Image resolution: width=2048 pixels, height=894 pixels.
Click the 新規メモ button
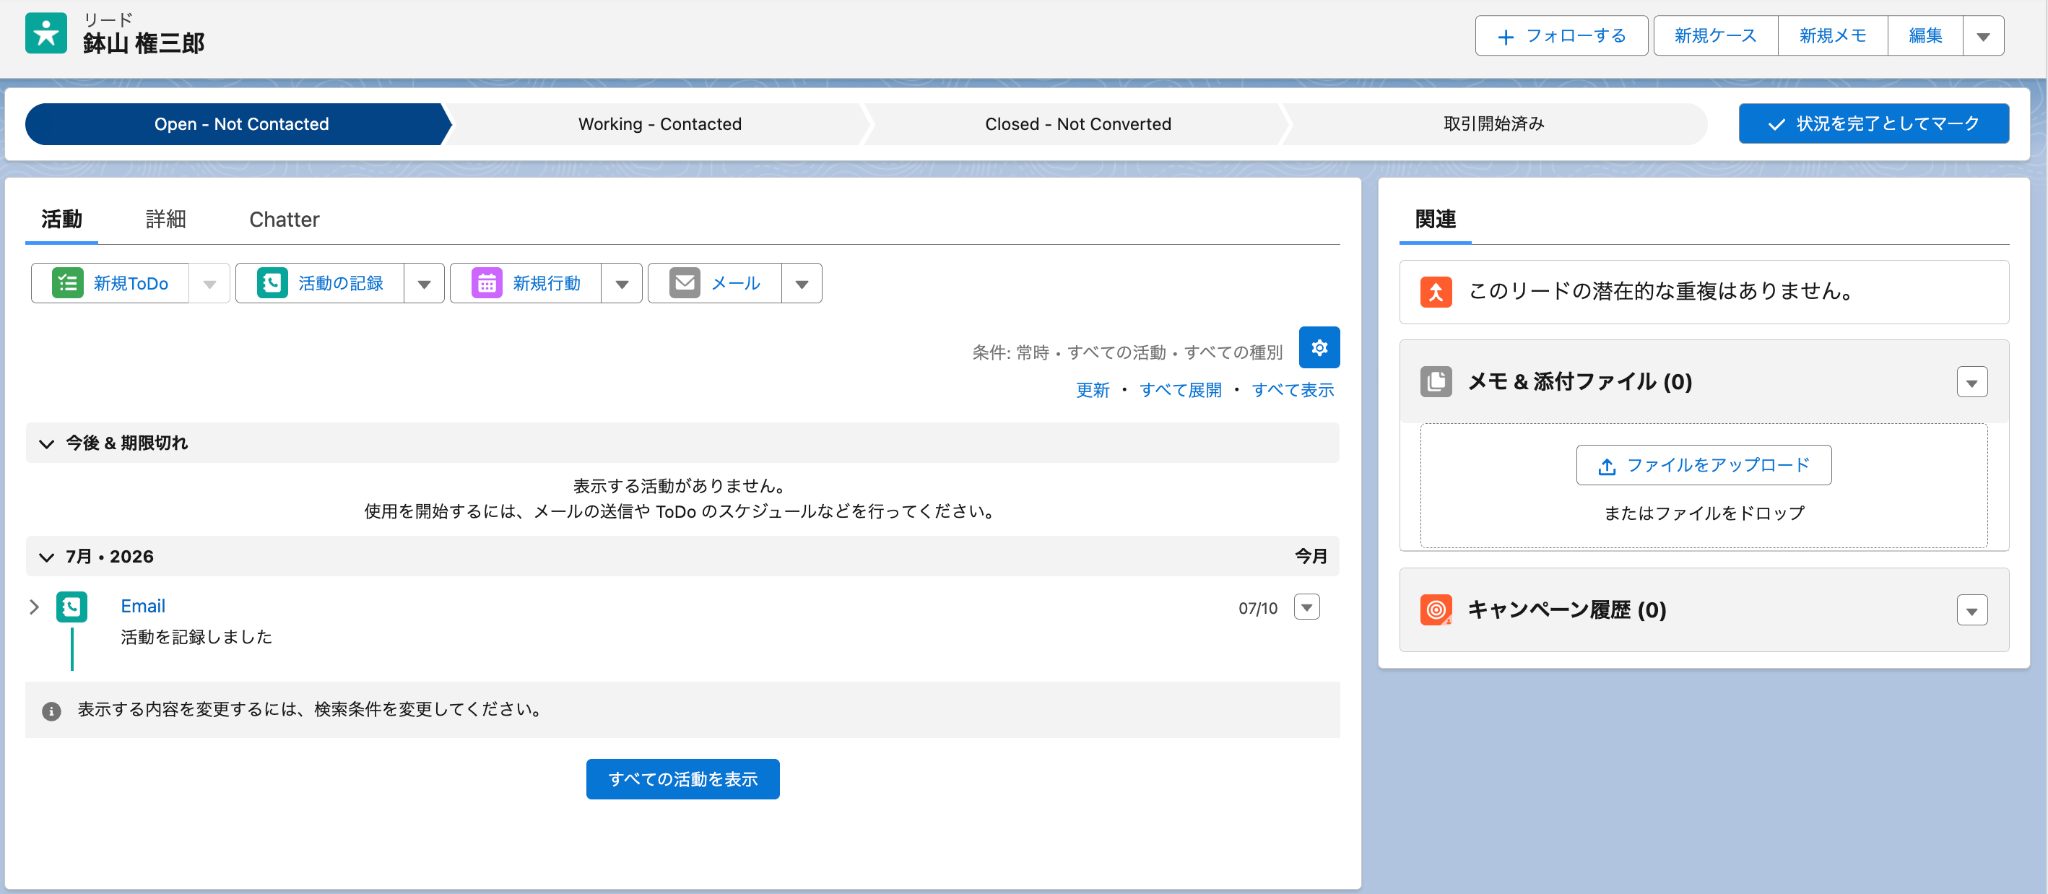(x=1833, y=36)
